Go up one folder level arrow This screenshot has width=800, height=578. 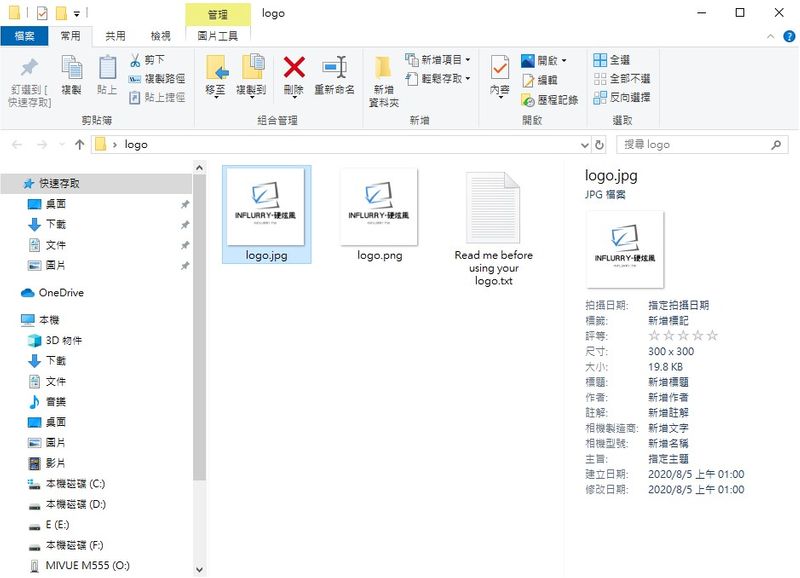pos(79,145)
